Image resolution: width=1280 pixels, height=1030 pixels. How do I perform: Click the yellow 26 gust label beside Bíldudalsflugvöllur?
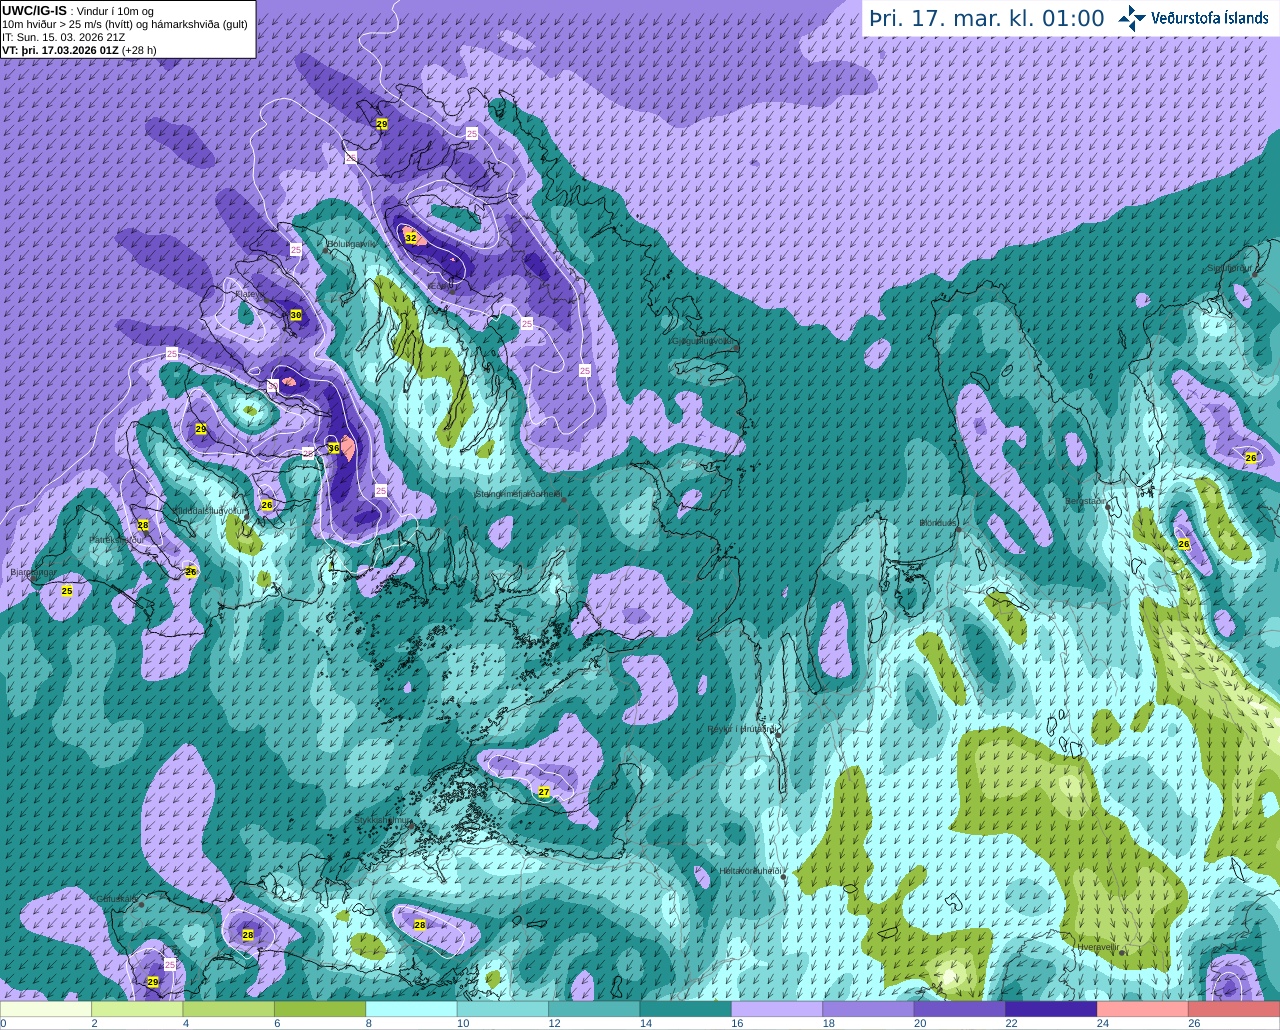pos(267,505)
